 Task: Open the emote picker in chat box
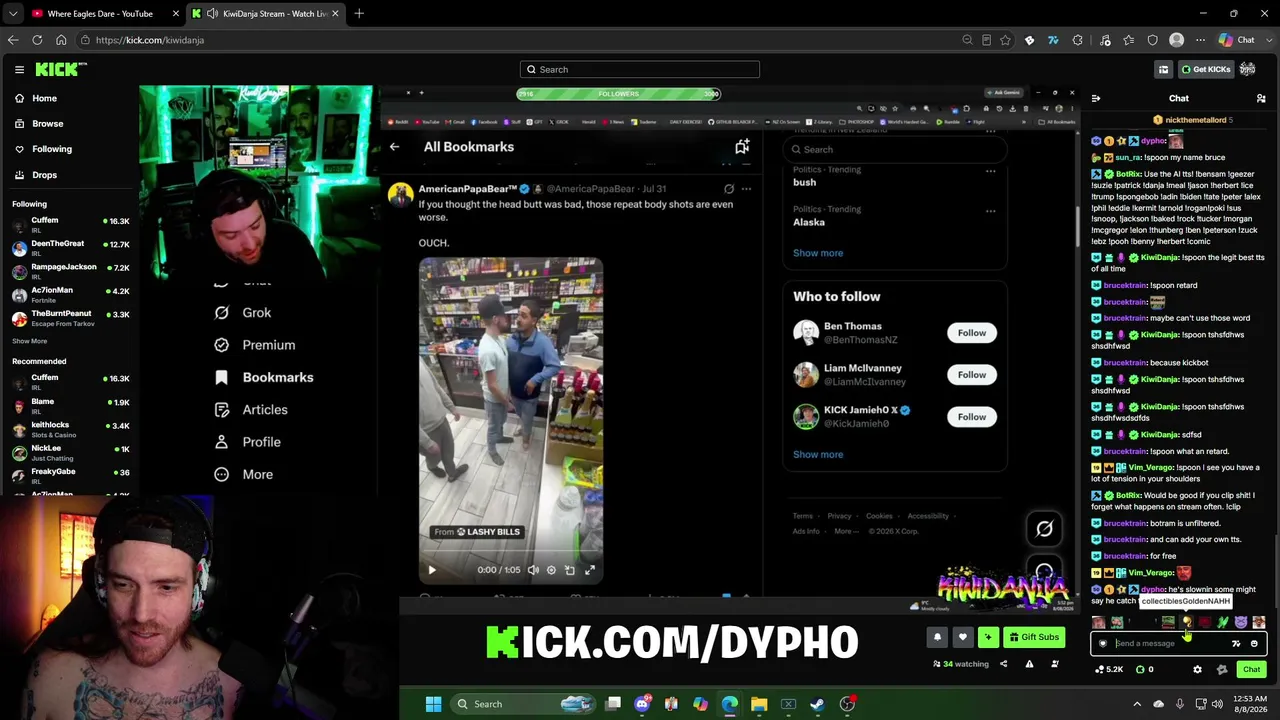click(1254, 644)
